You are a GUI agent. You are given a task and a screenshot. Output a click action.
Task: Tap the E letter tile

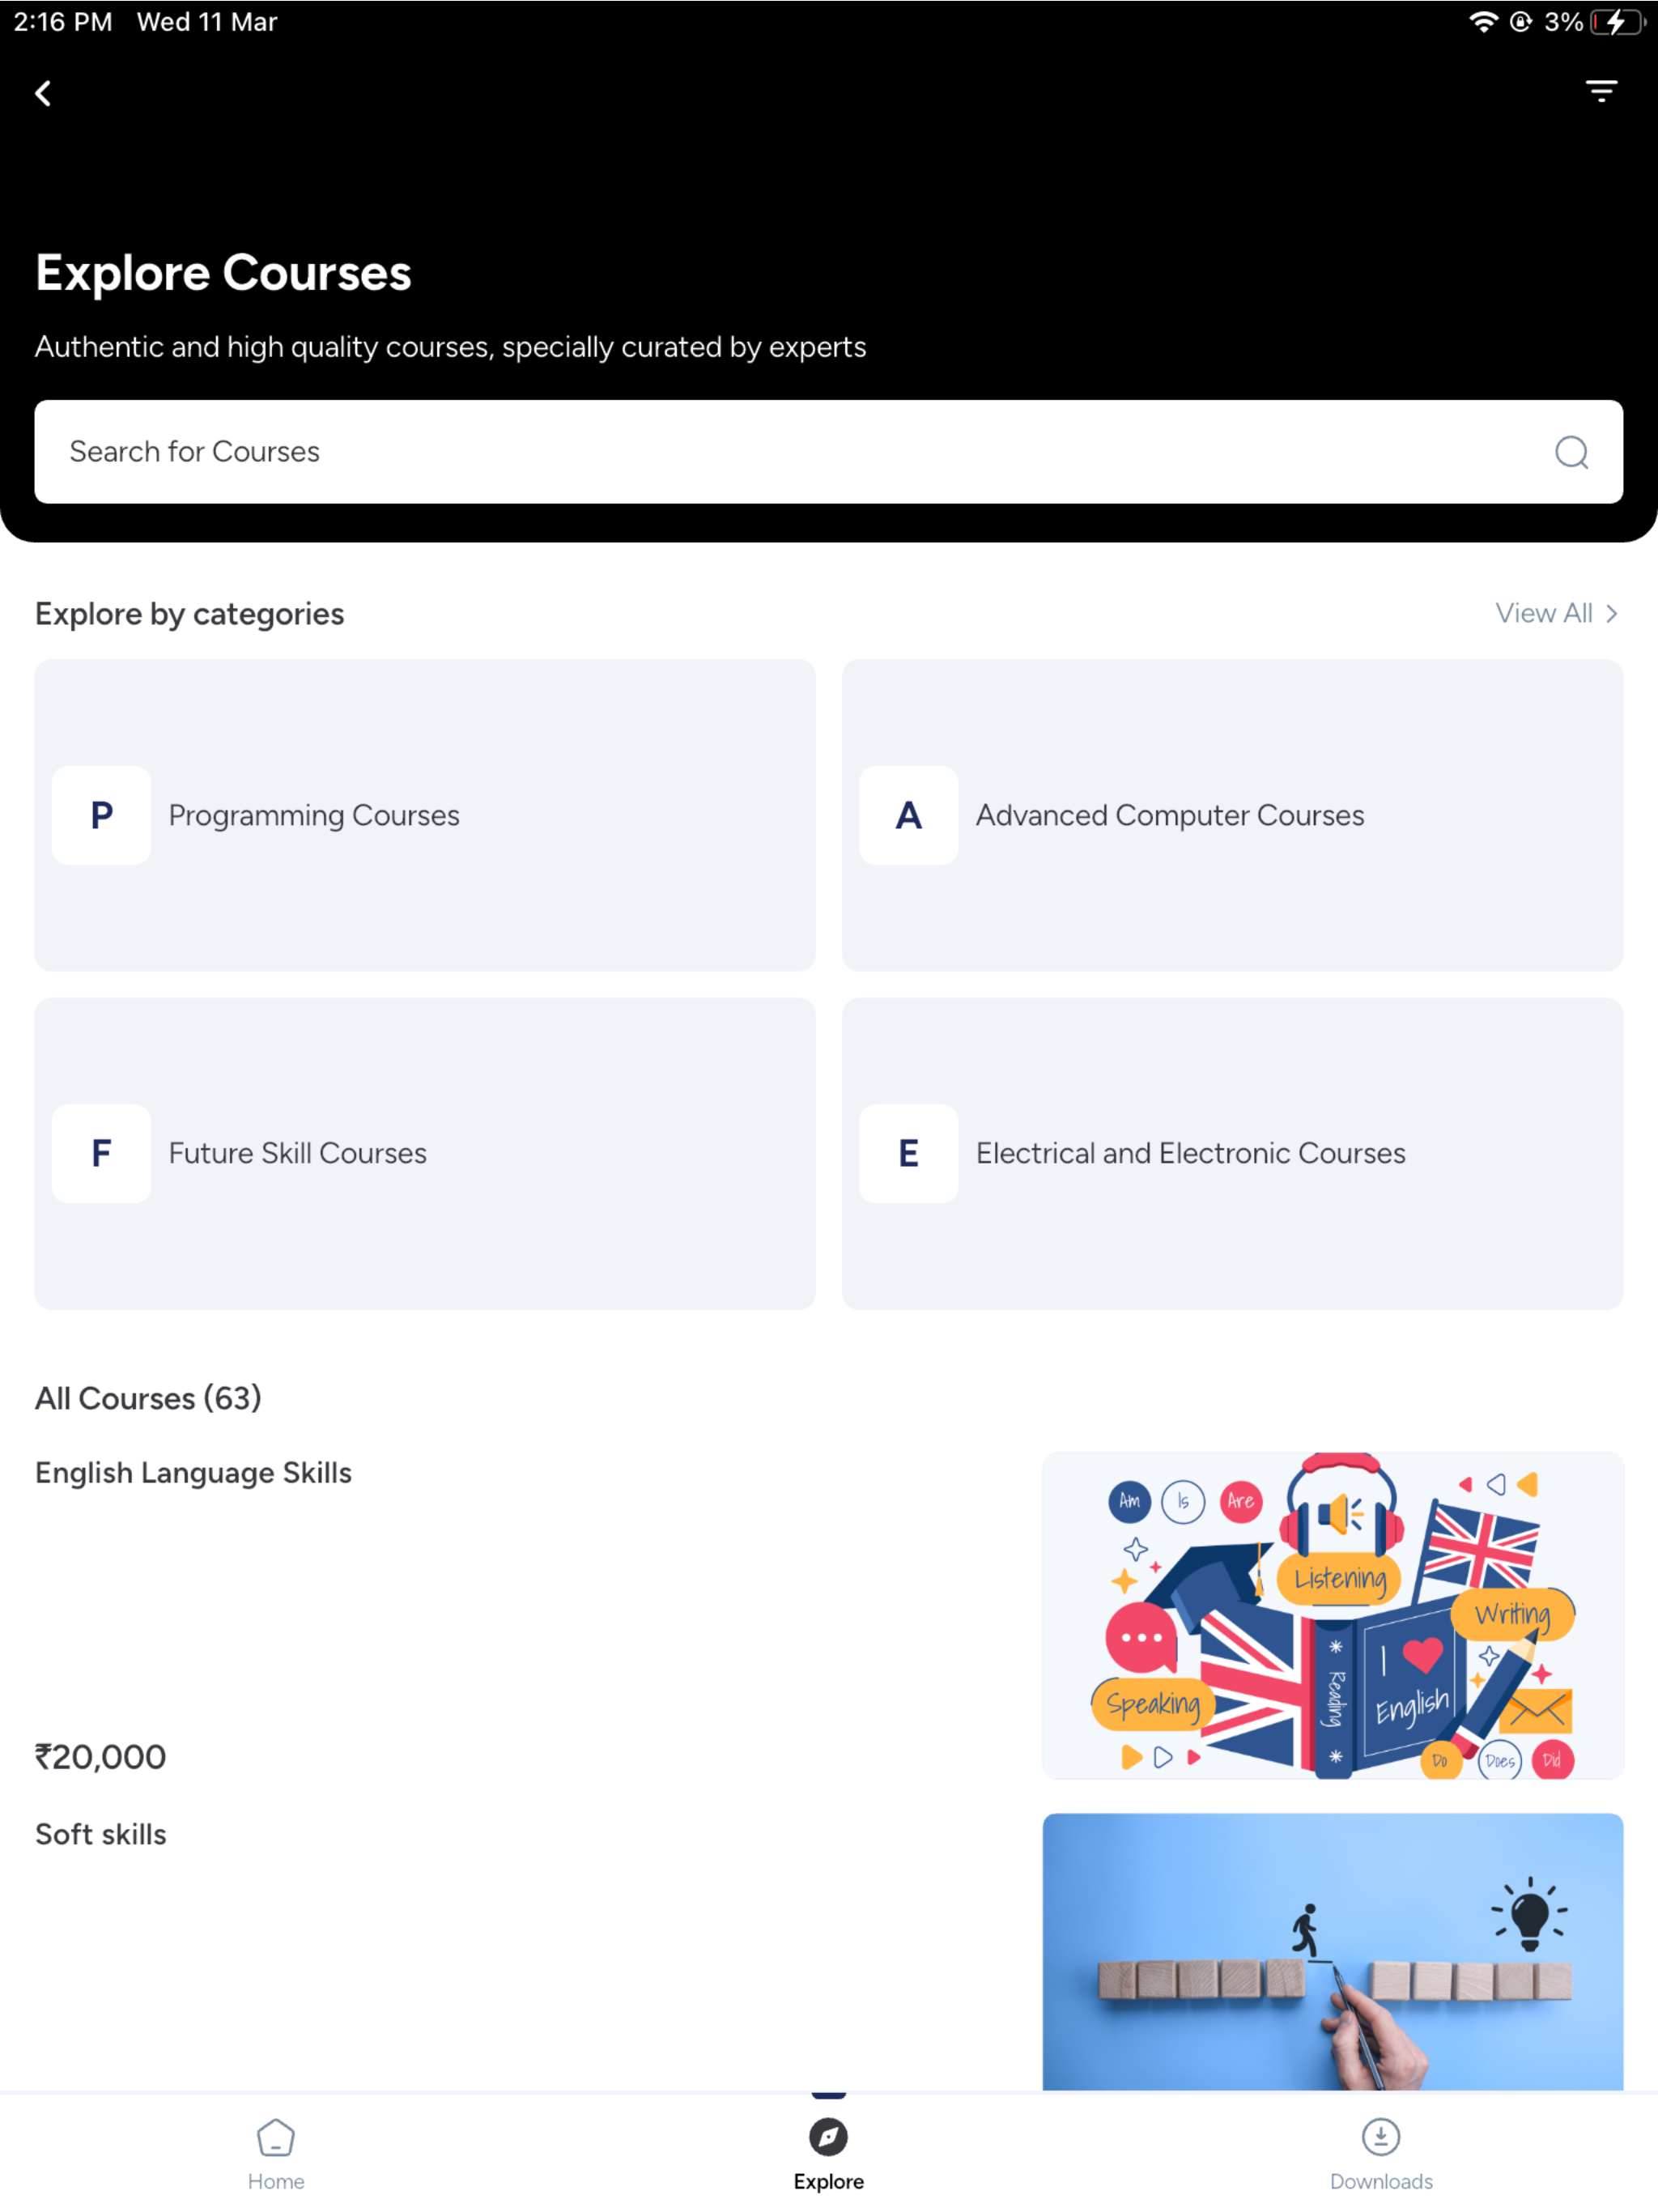coord(908,1153)
